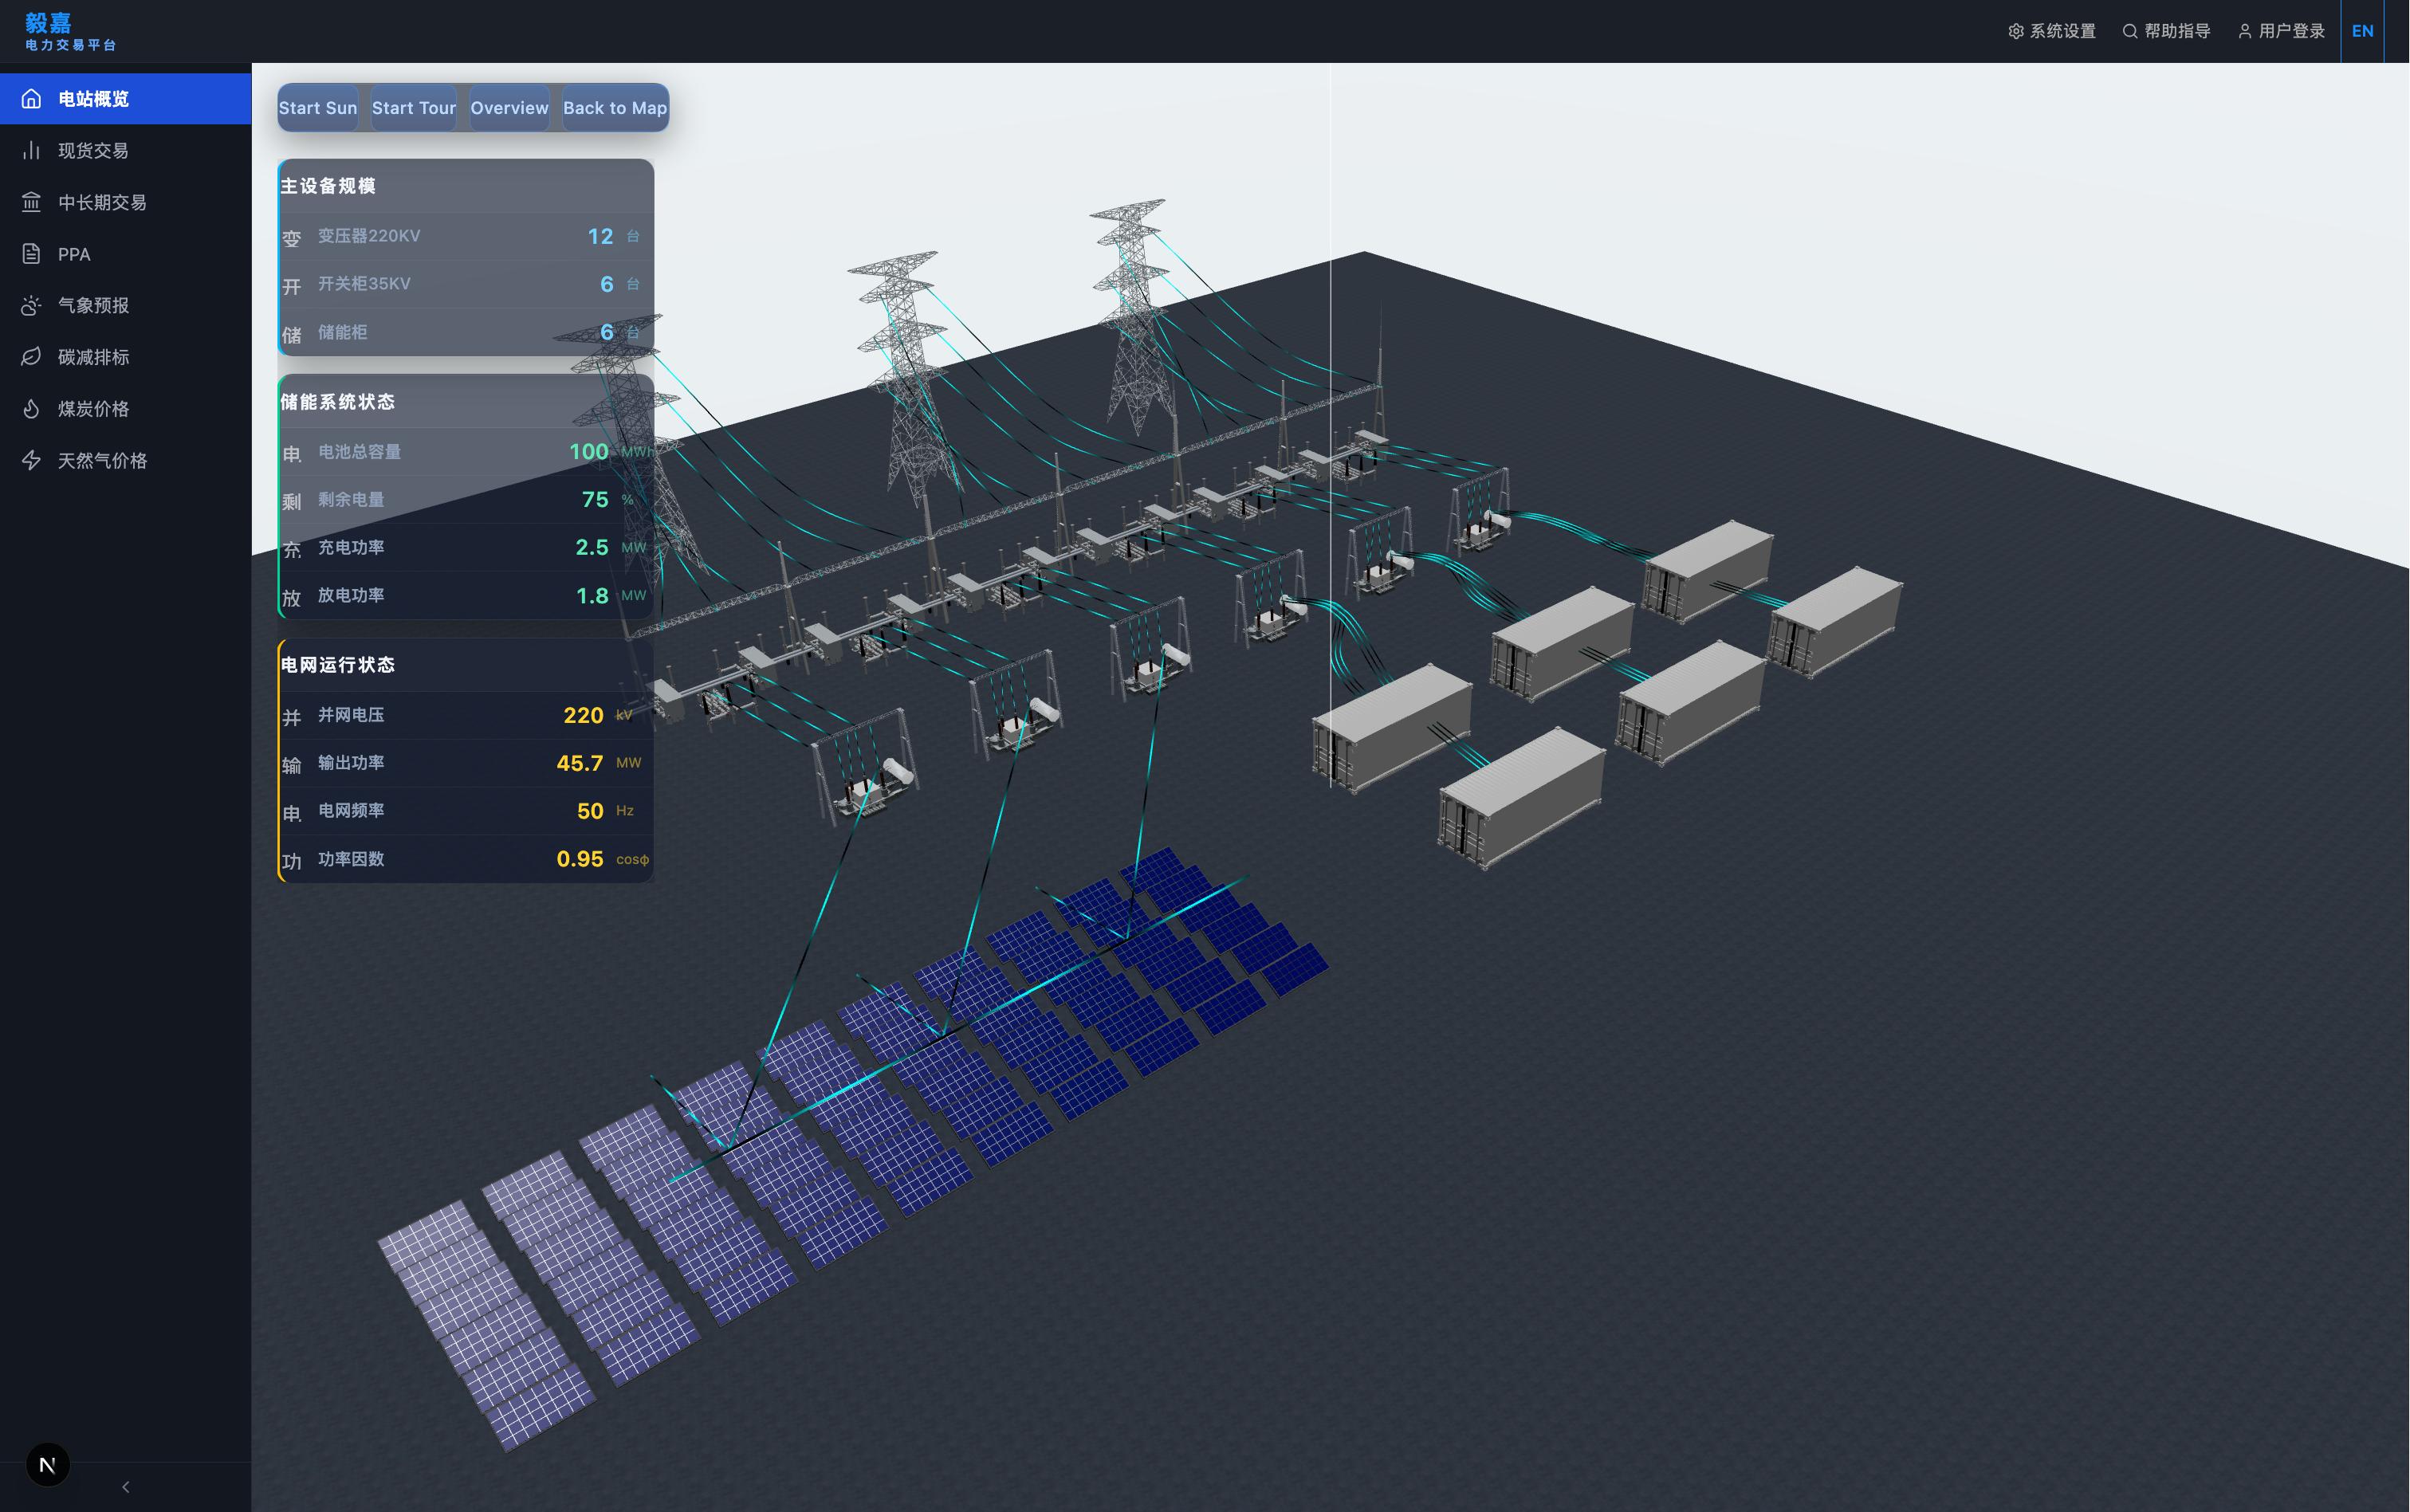The width and height of the screenshot is (2410, 1512).
Task: Click the 变压器220KV row
Action: 466,236
